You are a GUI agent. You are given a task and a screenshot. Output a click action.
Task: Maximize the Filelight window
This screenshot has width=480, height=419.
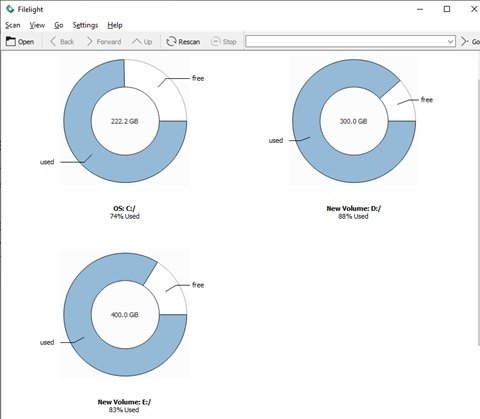tap(447, 9)
